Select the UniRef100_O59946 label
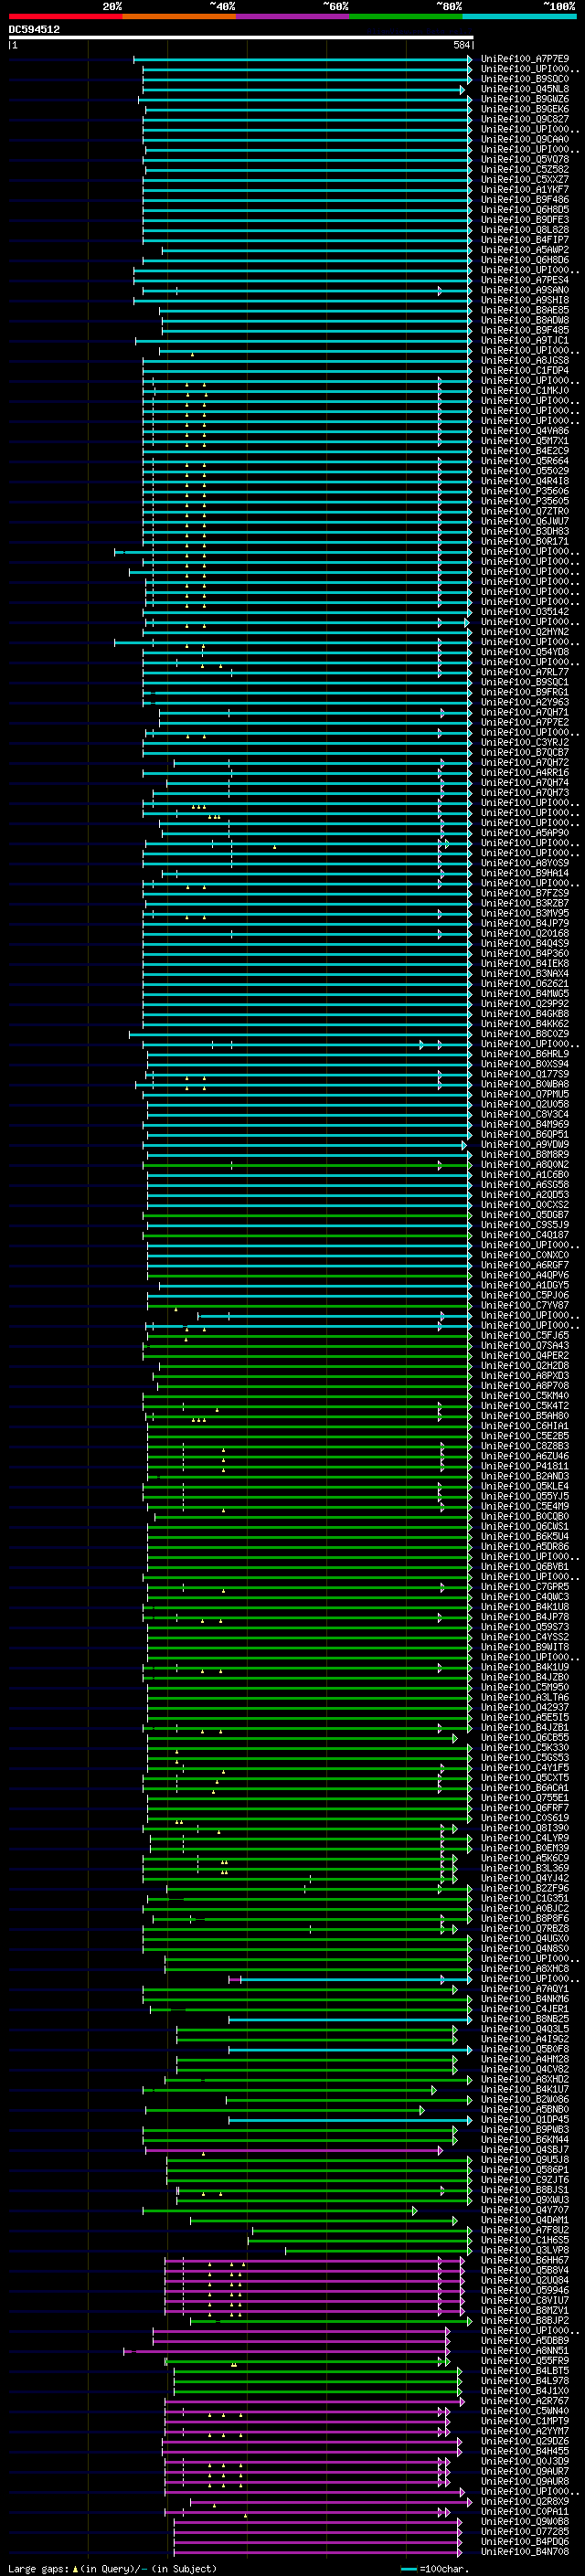585x2576 pixels. pyautogui.click(x=525, y=2290)
